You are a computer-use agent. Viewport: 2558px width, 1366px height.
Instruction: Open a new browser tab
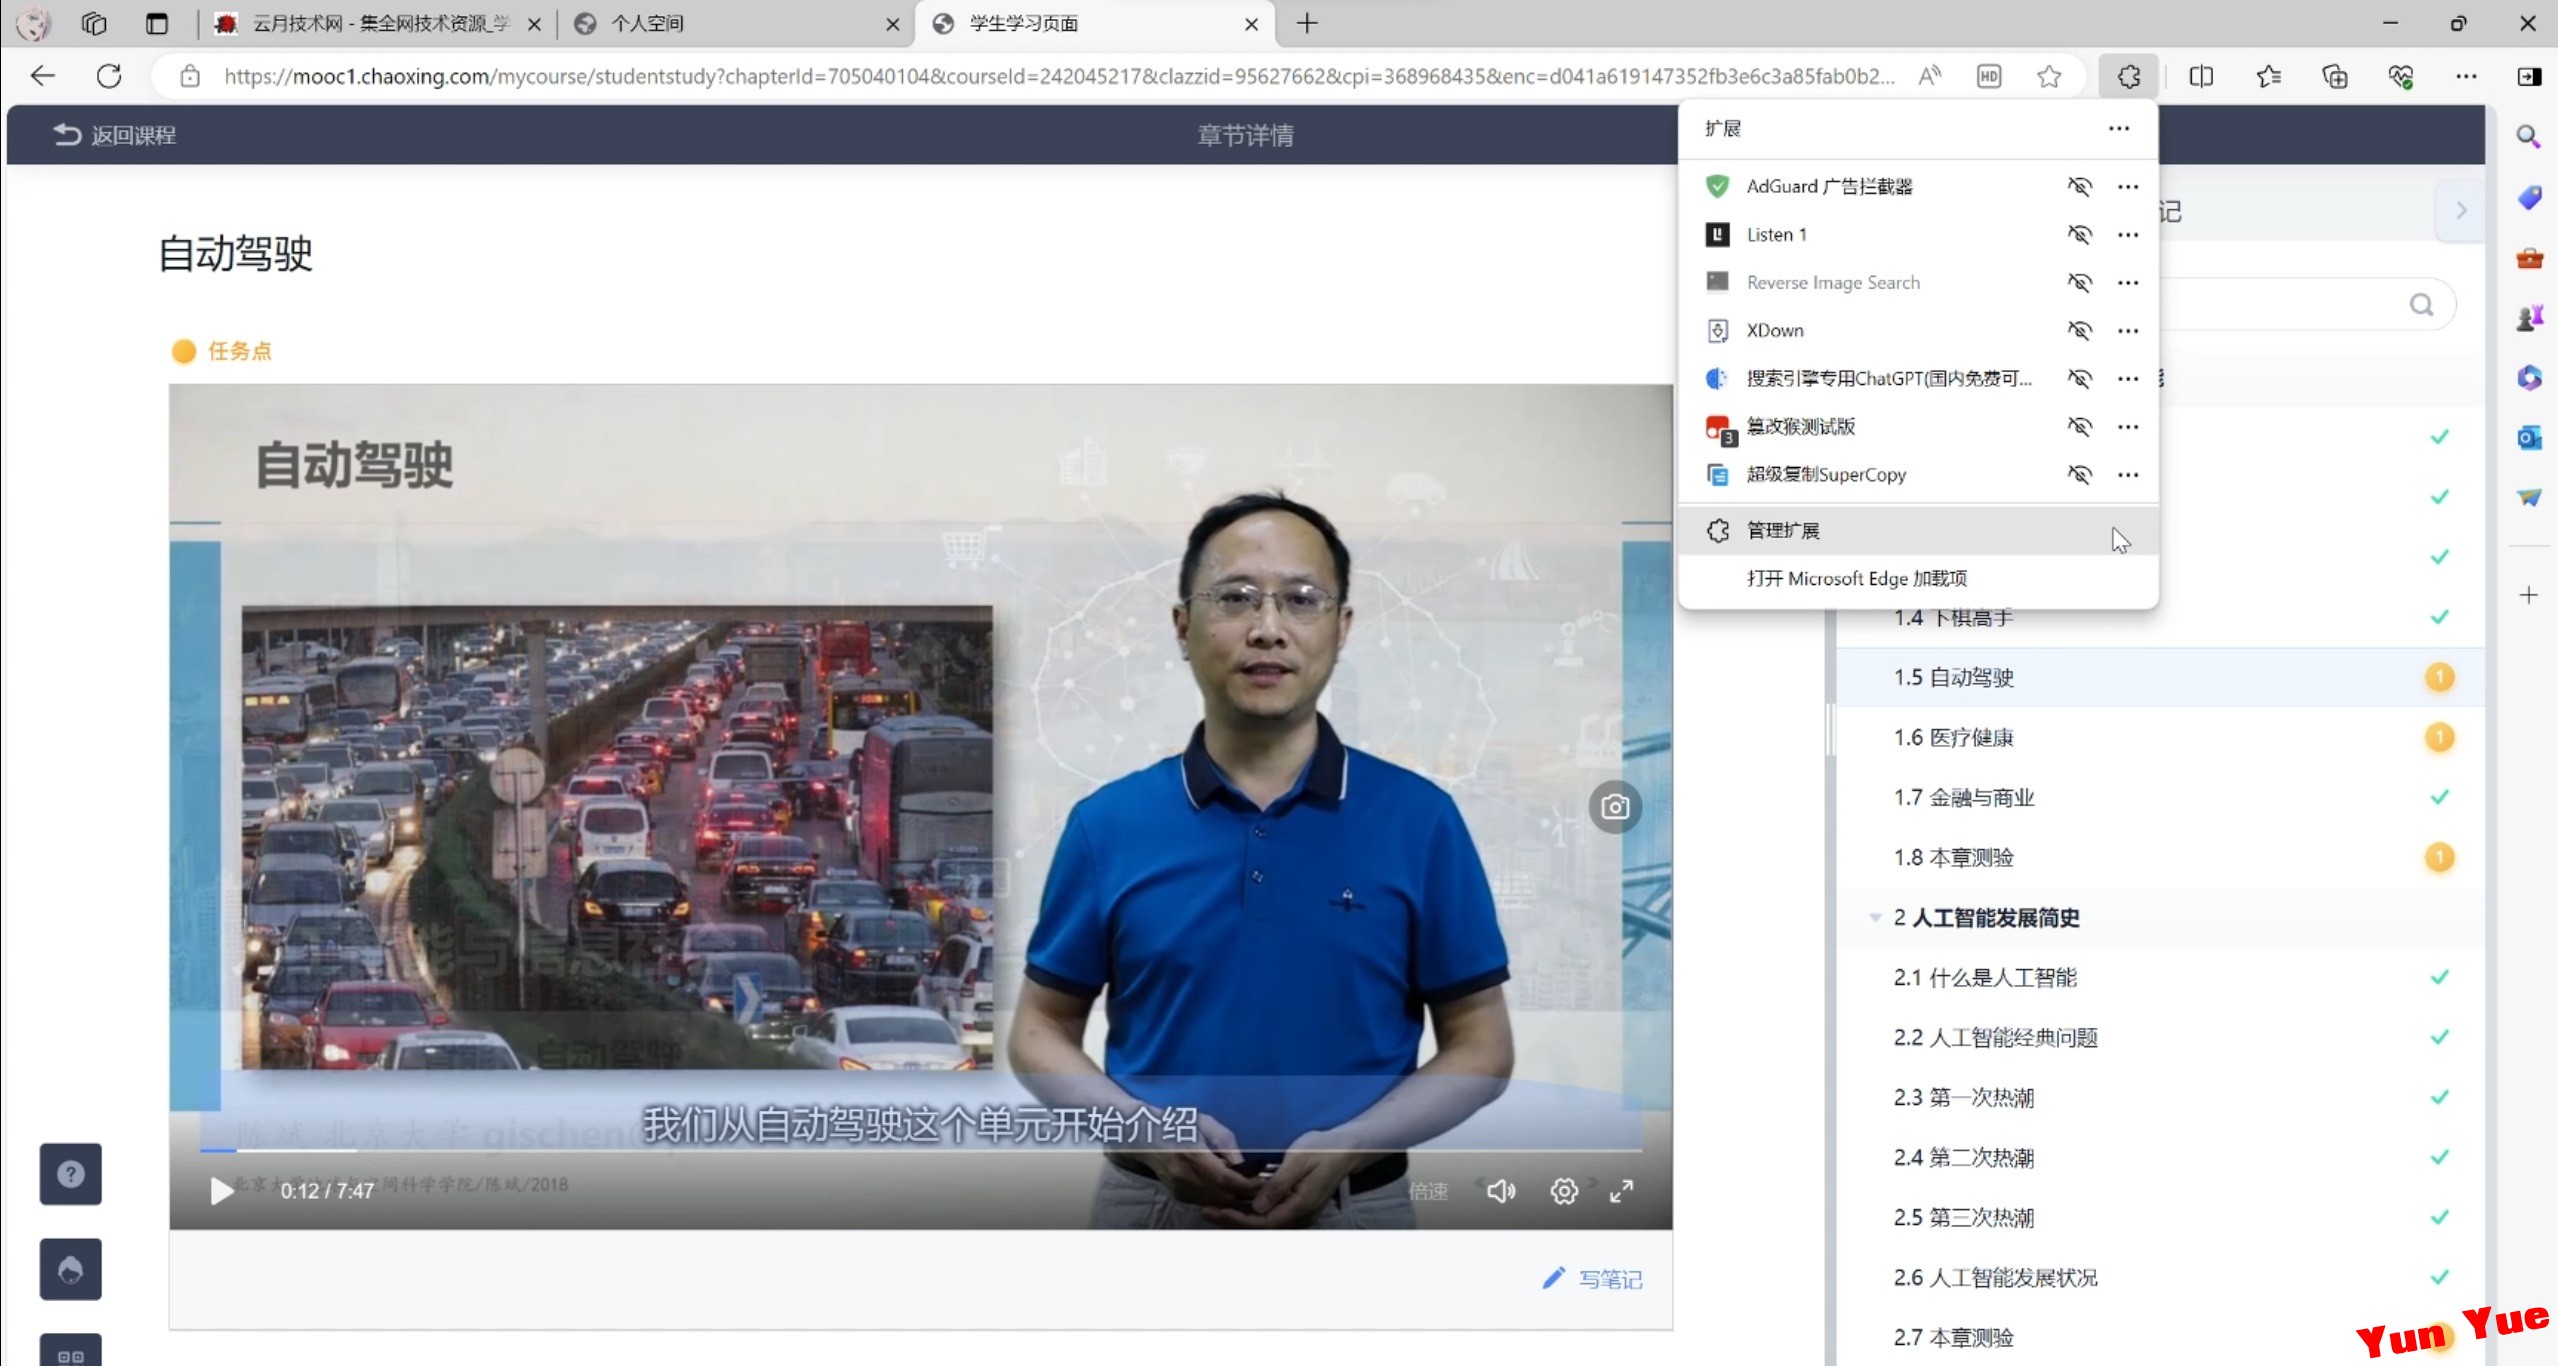pos(1306,23)
